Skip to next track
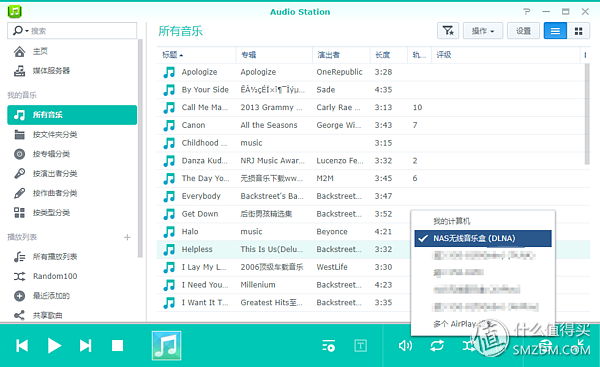The image size is (600, 367). 86,346
